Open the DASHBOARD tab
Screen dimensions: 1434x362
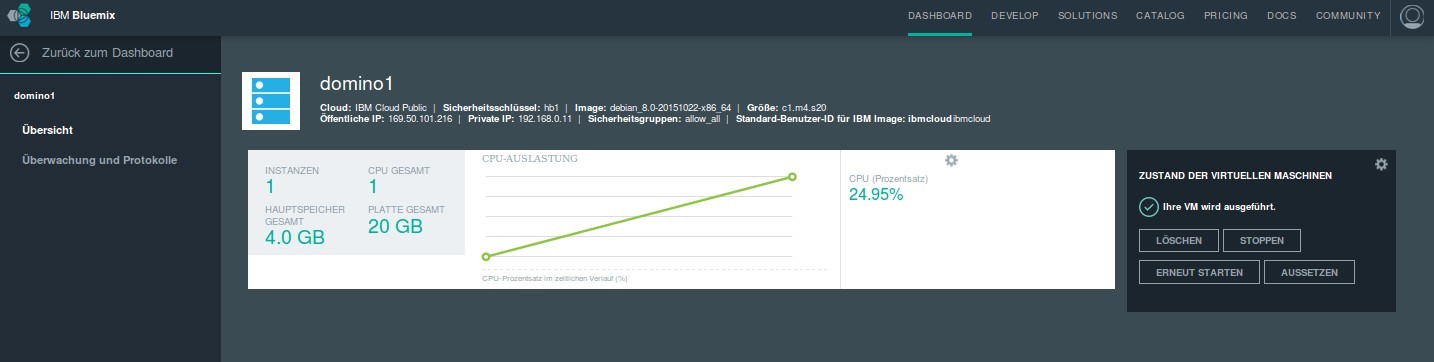pyautogui.click(x=940, y=16)
